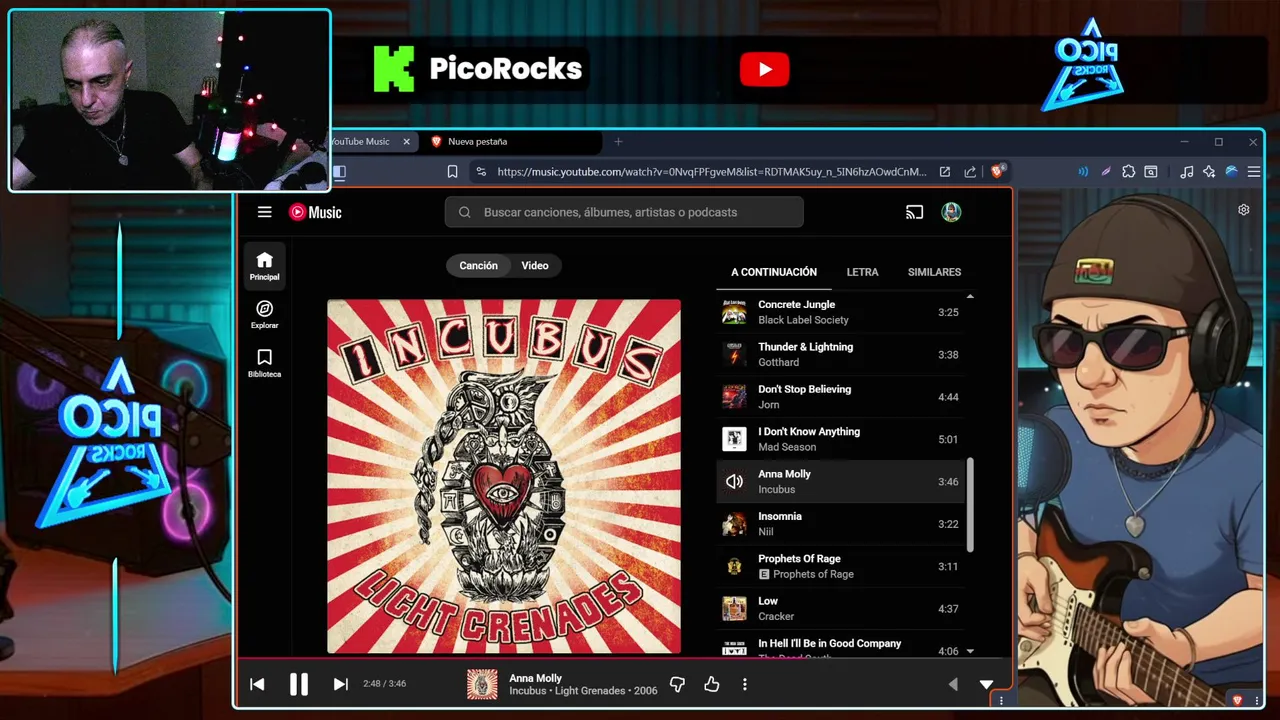Like Anna Molly with thumbs up
Image resolution: width=1280 pixels, height=720 pixels.
coord(711,684)
